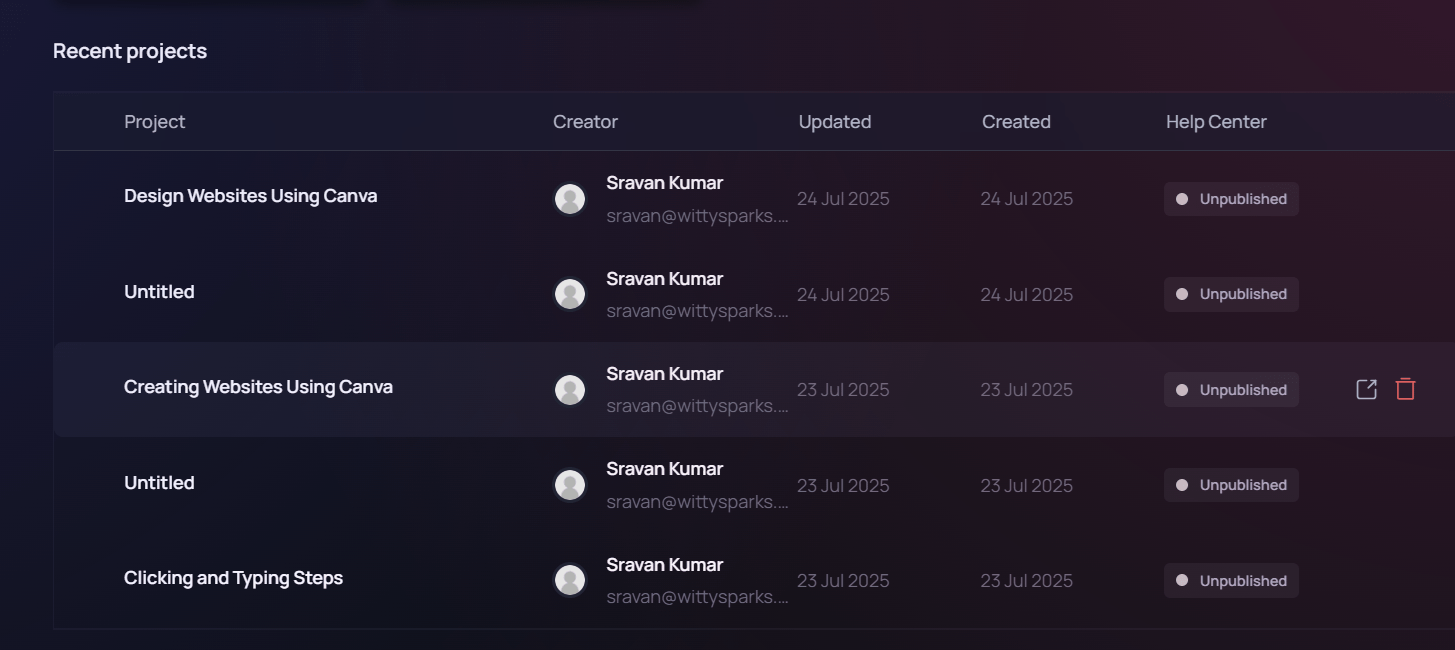Sort by the Creator column header

[585, 122]
